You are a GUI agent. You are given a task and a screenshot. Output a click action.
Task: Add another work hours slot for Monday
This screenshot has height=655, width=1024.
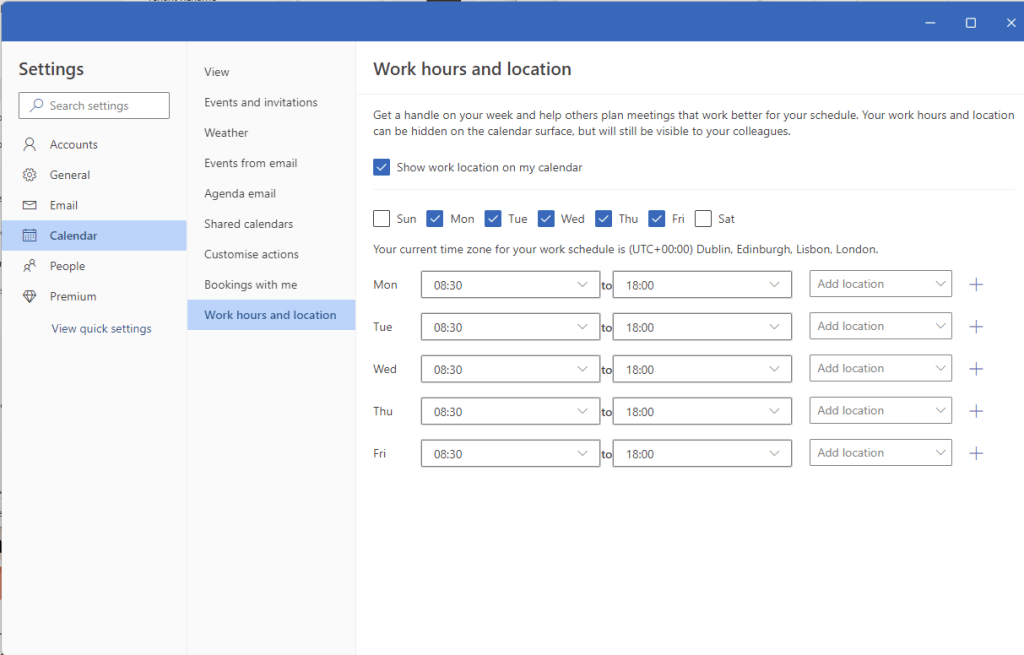click(976, 284)
